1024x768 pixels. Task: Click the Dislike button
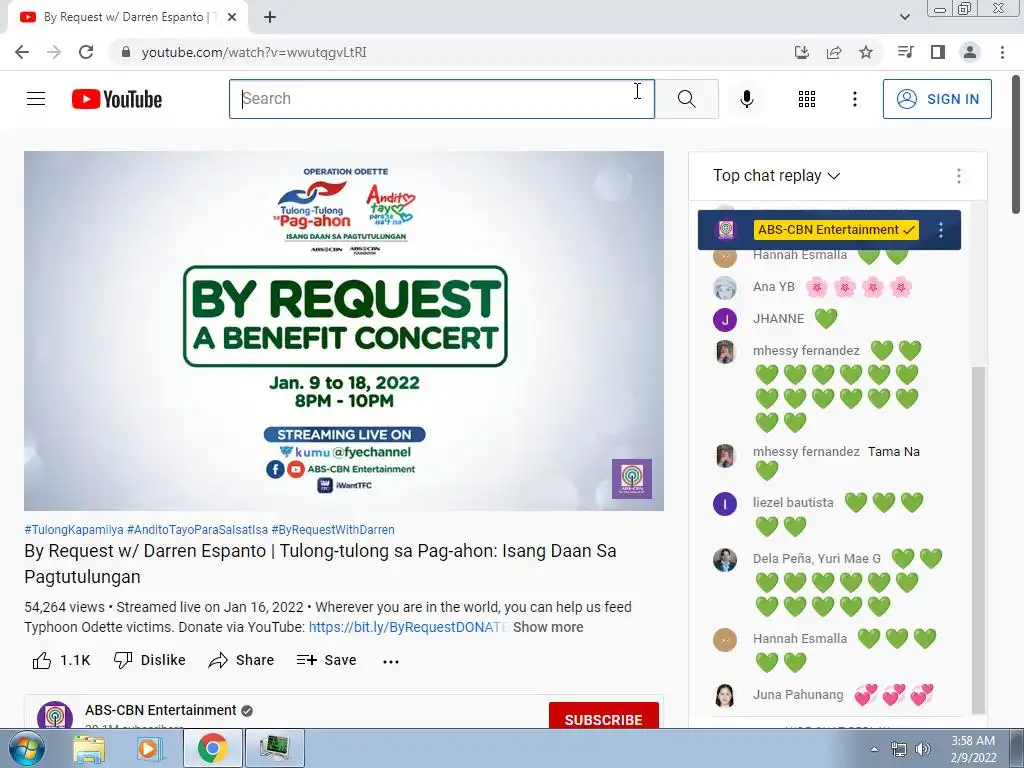150,660
